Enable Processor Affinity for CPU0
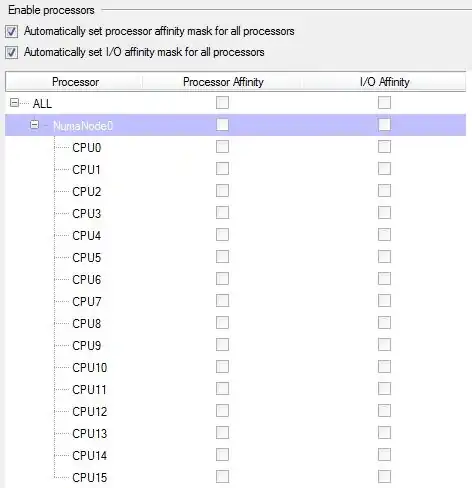This screenshot has width=472, height=488. [222, 147]
